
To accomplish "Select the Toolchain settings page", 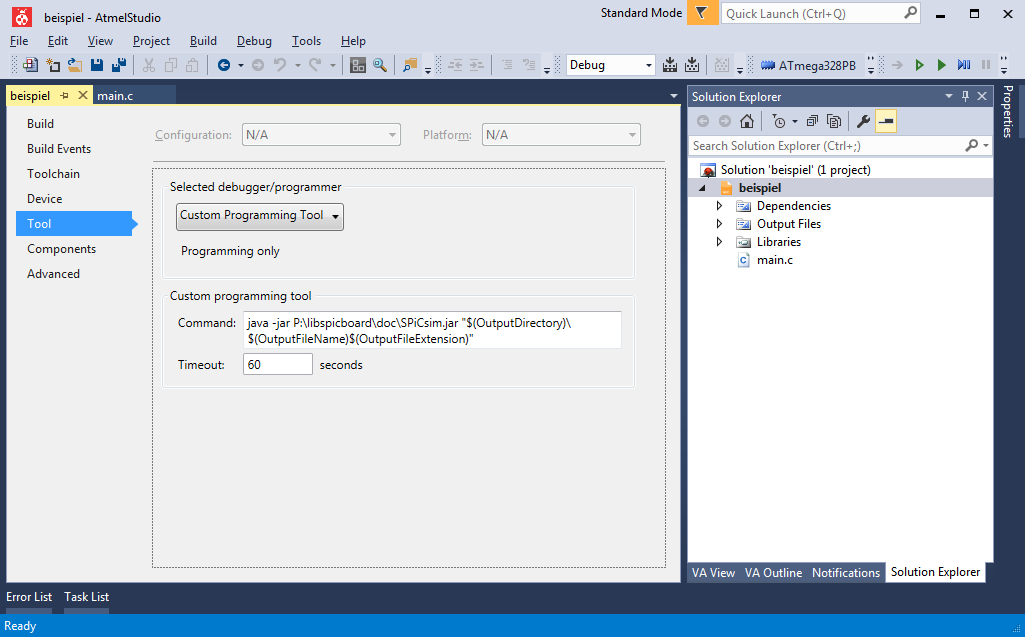I will click(x=53, y=173).
